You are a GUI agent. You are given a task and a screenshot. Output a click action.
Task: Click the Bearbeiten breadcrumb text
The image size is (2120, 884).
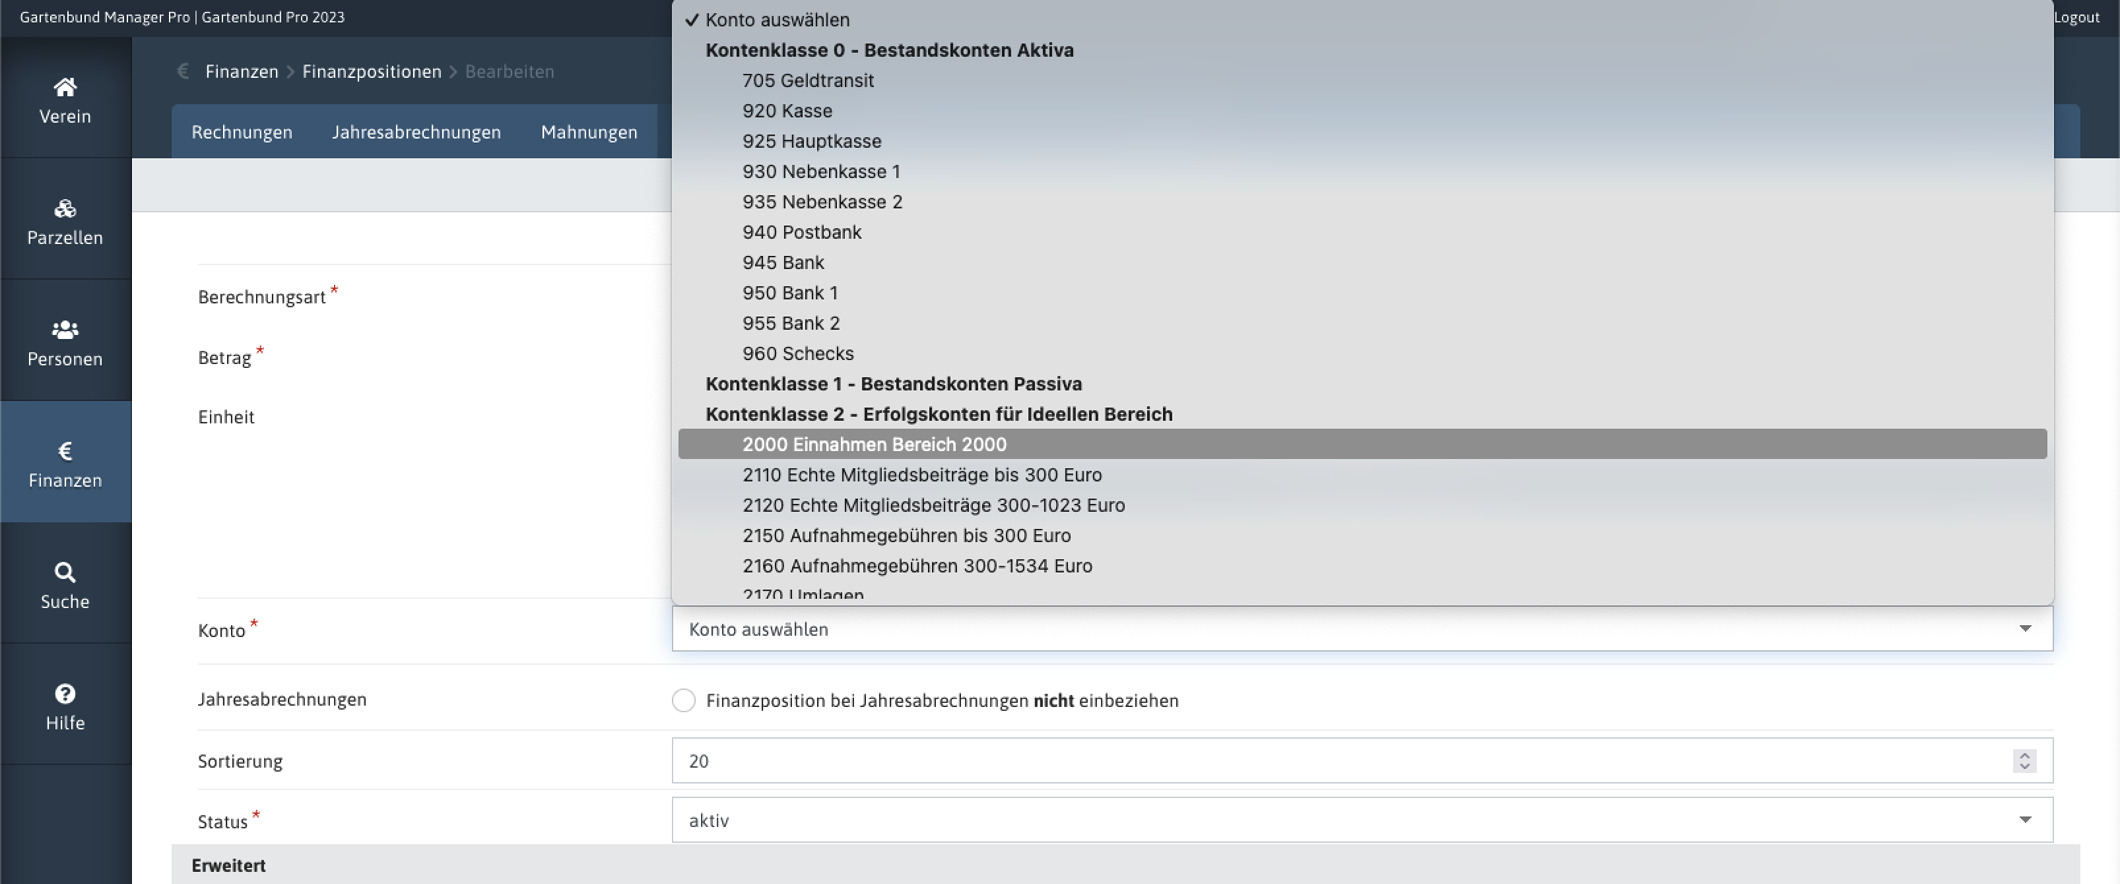pyautogui.click(x=509, y=72)
